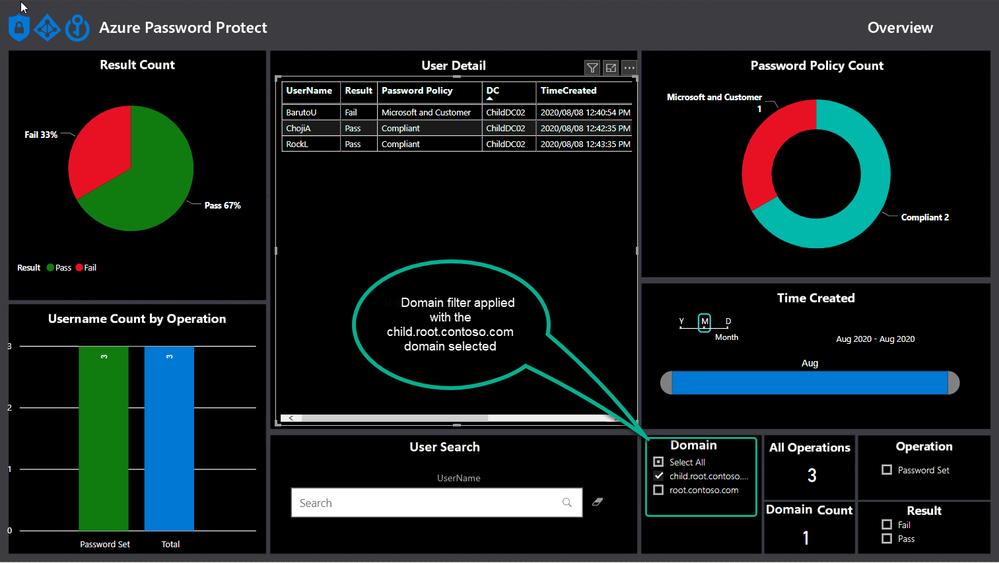Click the Fail result cell for BarutoU
This screenshot has height=563, width=999.
pos(359,112)
